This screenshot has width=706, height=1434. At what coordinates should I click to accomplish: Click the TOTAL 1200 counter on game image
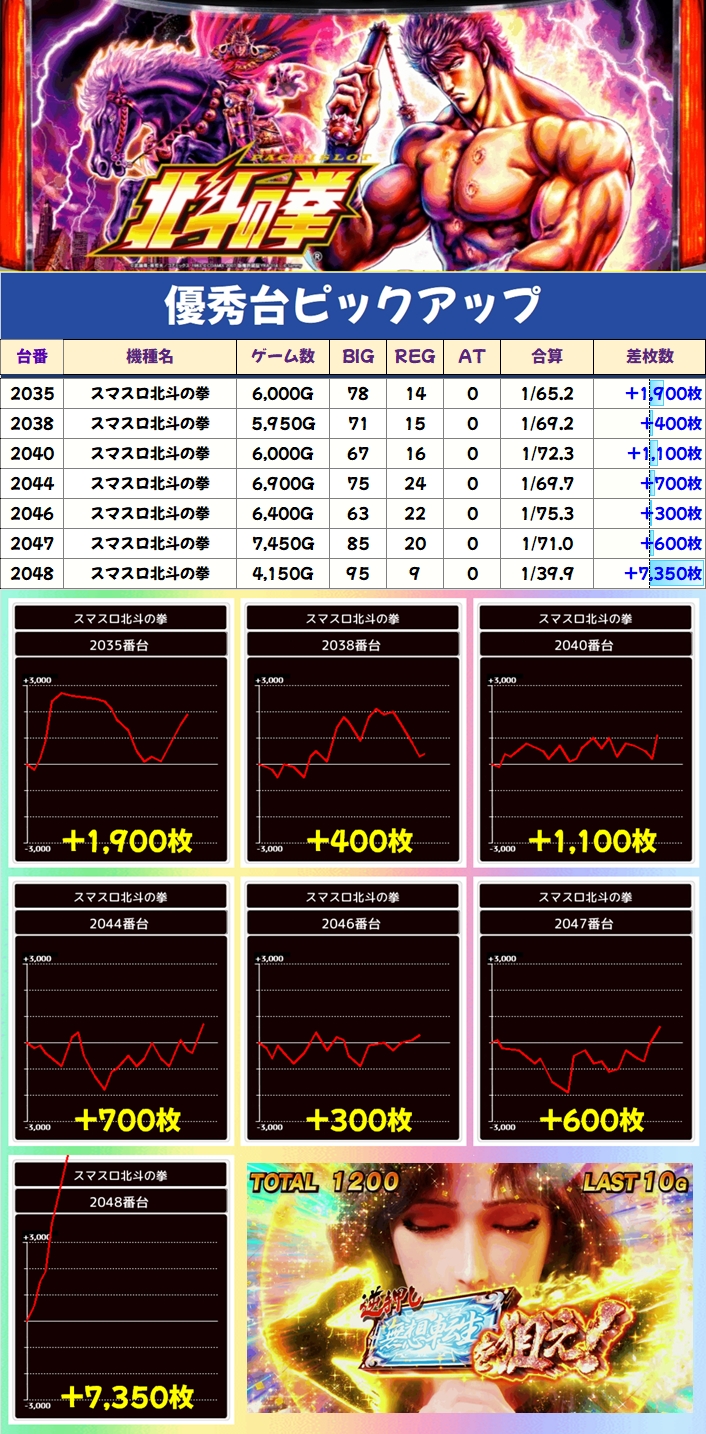coord(324,1182)
